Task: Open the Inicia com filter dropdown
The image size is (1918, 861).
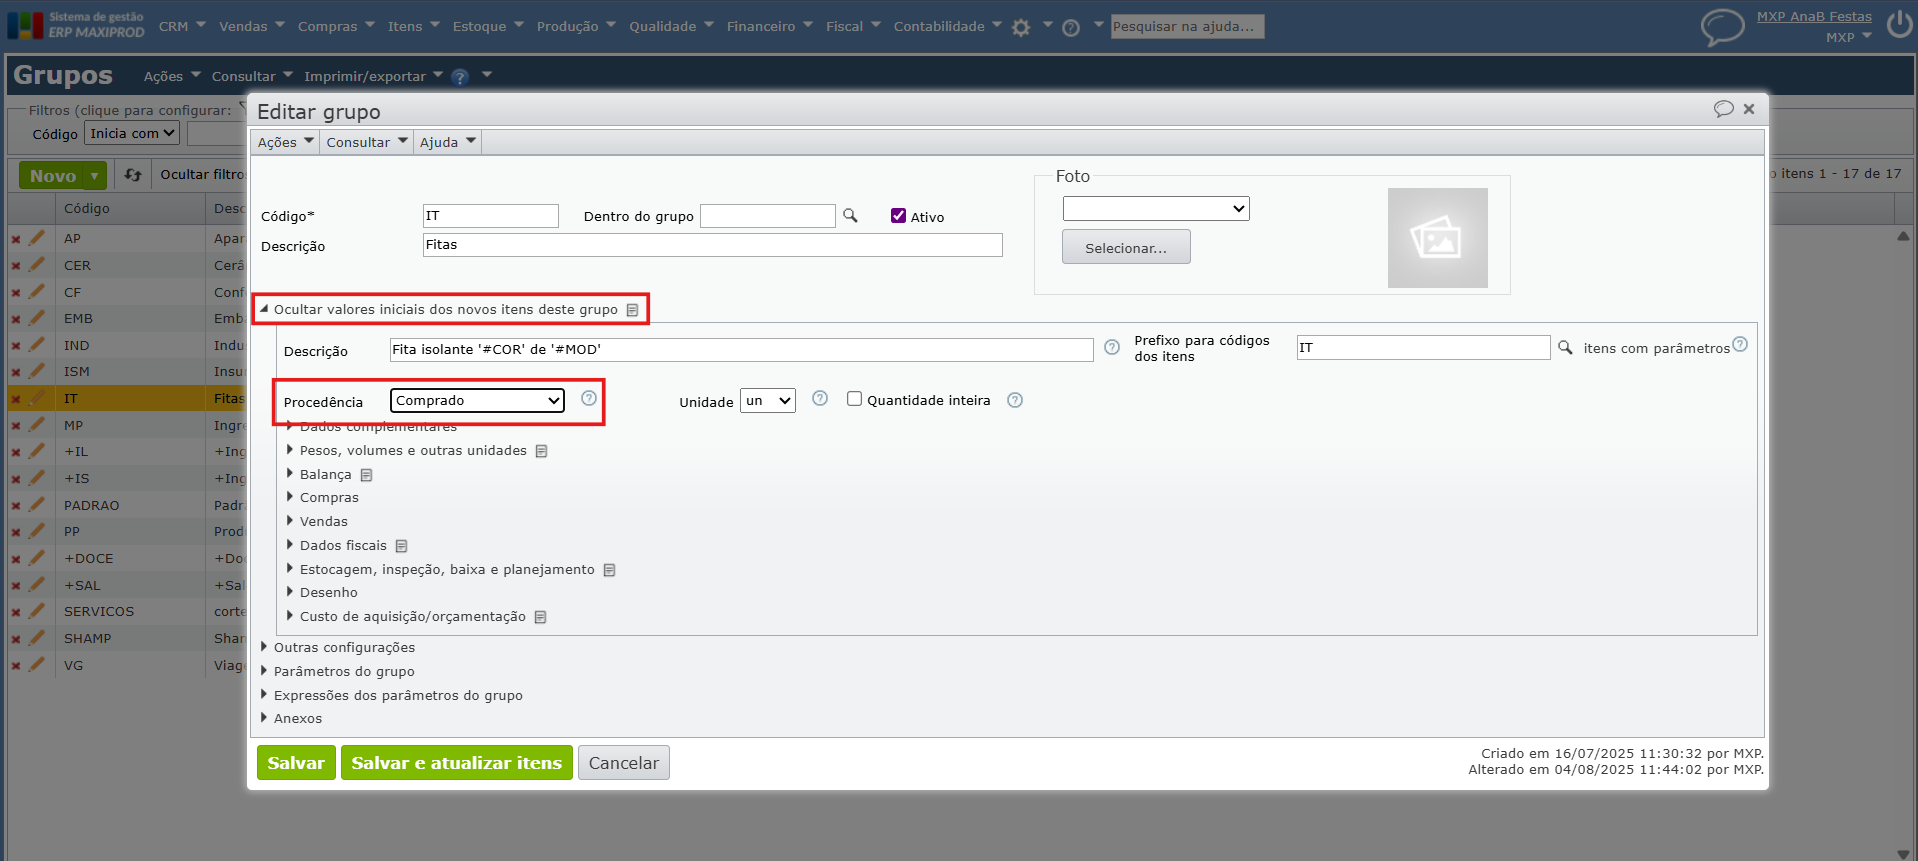Action: [x=132, y=133]
